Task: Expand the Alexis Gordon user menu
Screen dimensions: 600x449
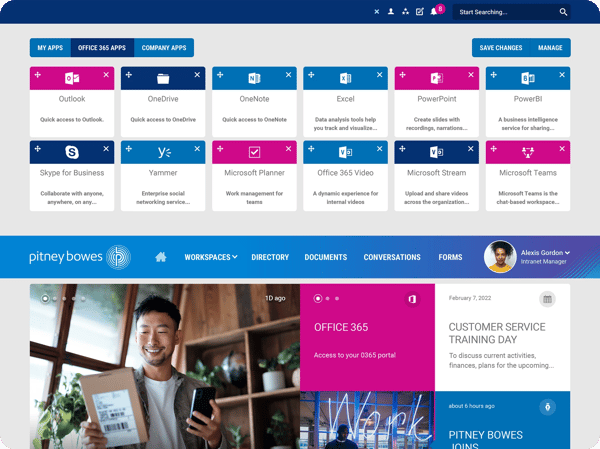Action: click(545, 253)
